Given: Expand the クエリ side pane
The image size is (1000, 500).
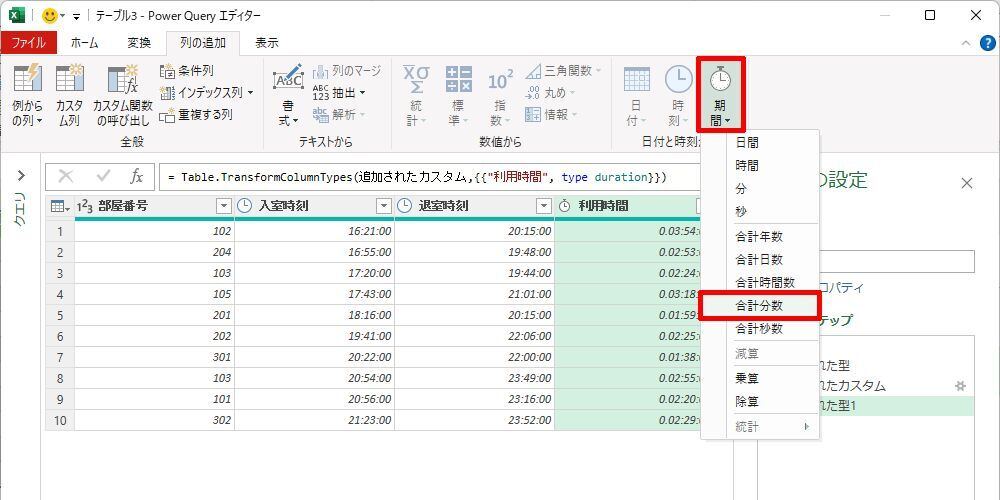Looking at the screenshot, I should (x=20, y=176).
